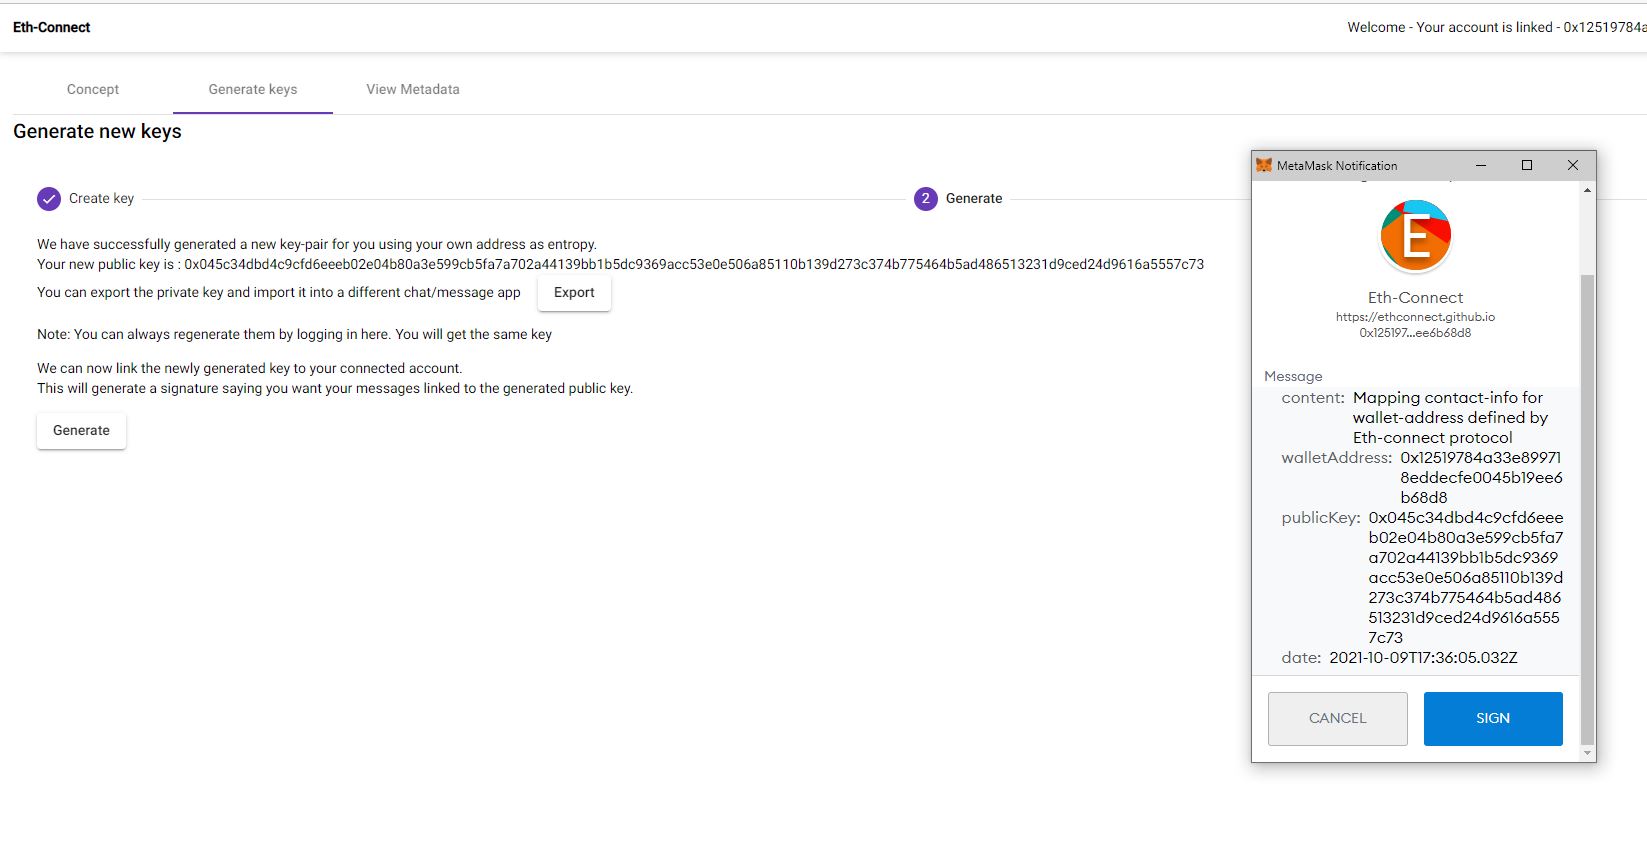Click the step 2 Generate circle icon
The image size is (1647, 864).
(925, 199)
